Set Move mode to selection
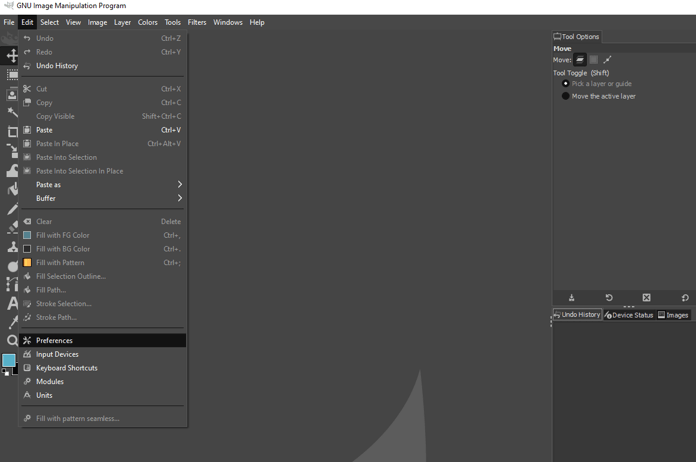 [593, 59]
